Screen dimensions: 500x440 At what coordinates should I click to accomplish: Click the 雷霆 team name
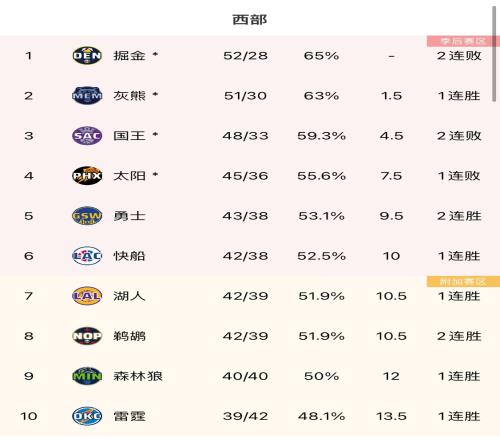tap(129, 416)
